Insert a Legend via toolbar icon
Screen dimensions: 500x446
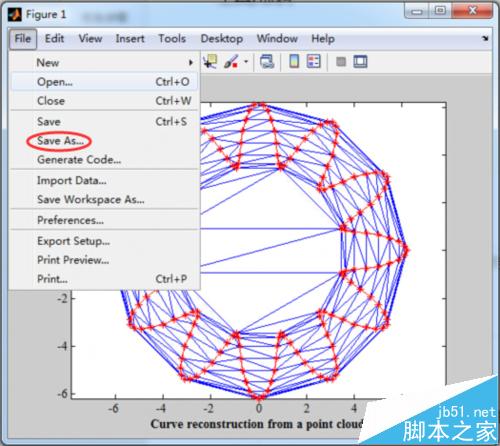(x=314, y=62)
